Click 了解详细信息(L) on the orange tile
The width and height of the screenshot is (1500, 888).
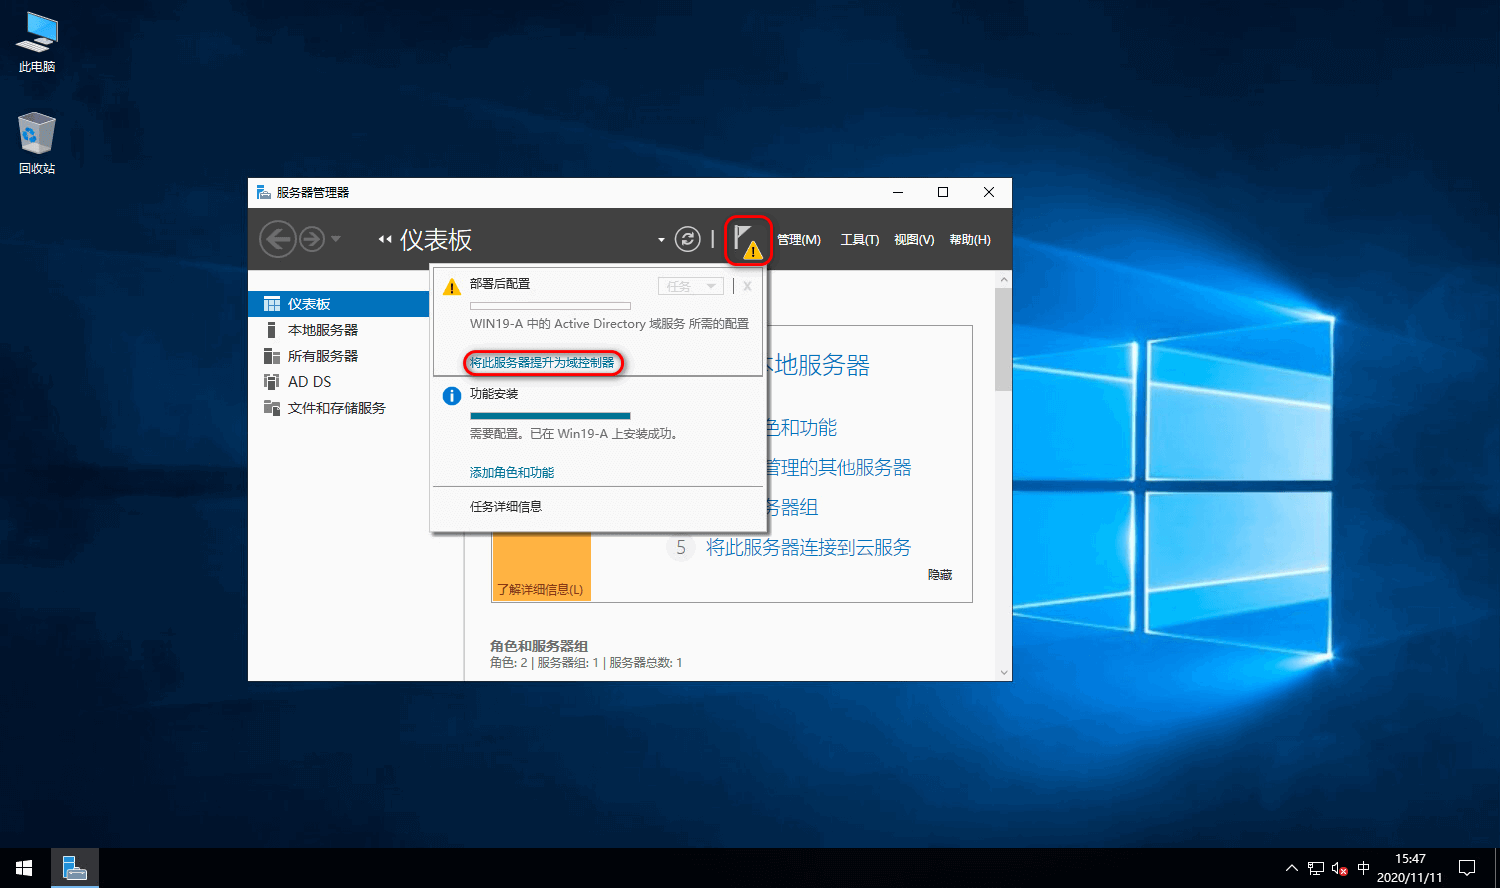[540, 590]
